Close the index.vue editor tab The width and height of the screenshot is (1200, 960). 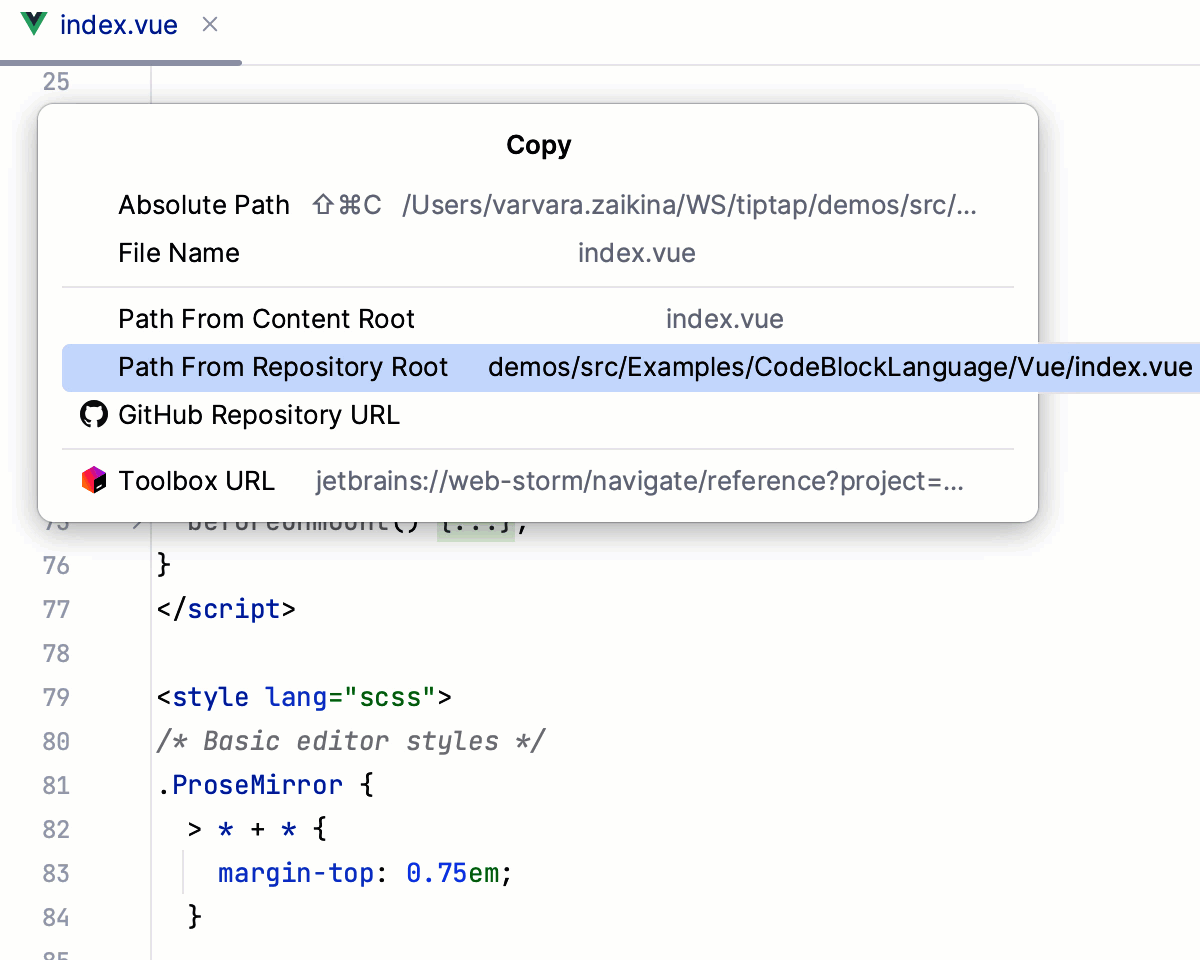[x=210, y=24]
